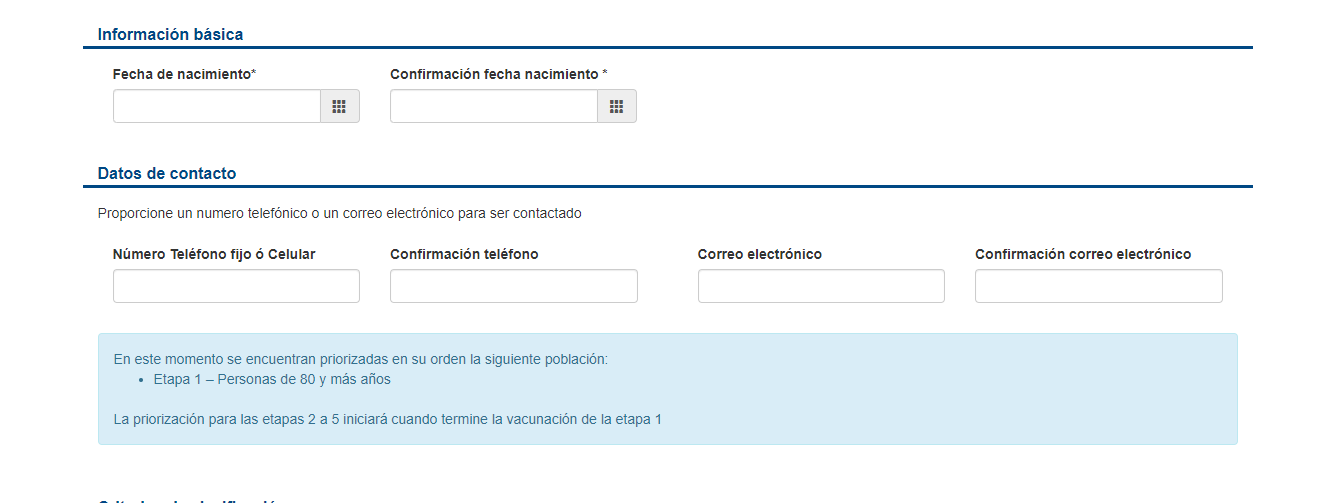The width and height of the screenshot is (1323, 503).
Task: Focus the Correo electrónico text box
Action: (x=820, y=286)
